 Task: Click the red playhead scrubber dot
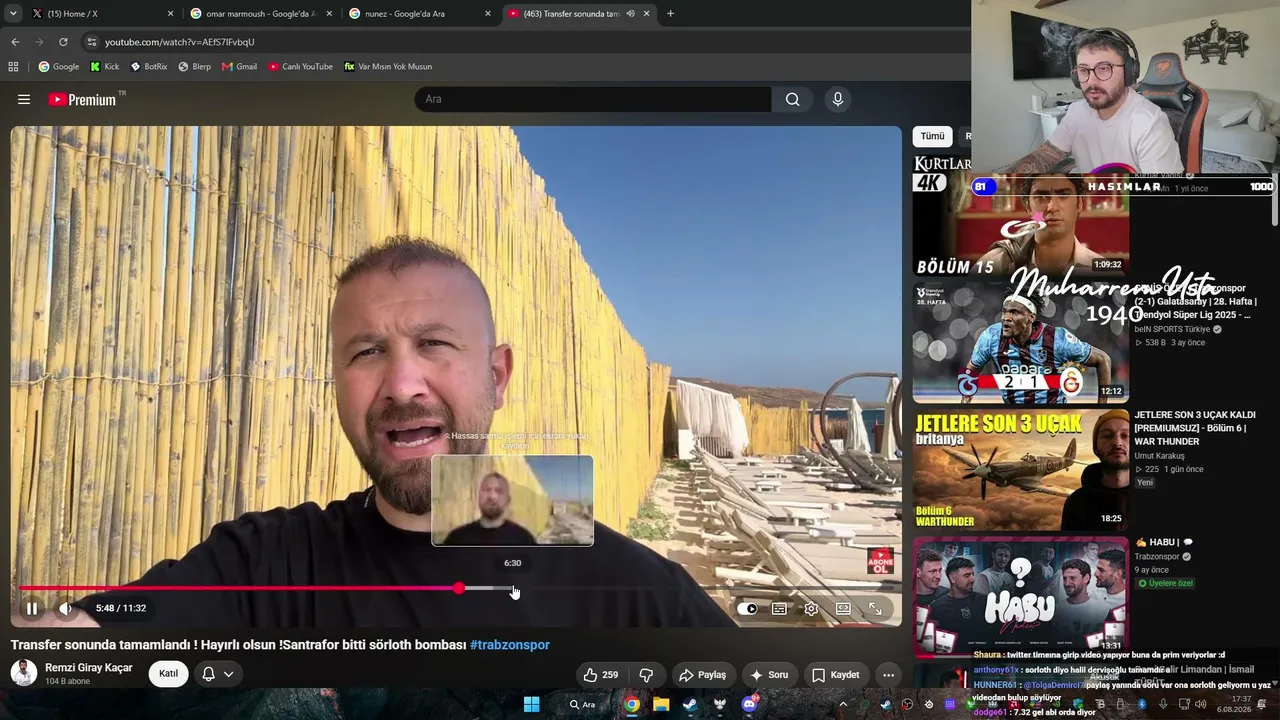coord(458,588)
